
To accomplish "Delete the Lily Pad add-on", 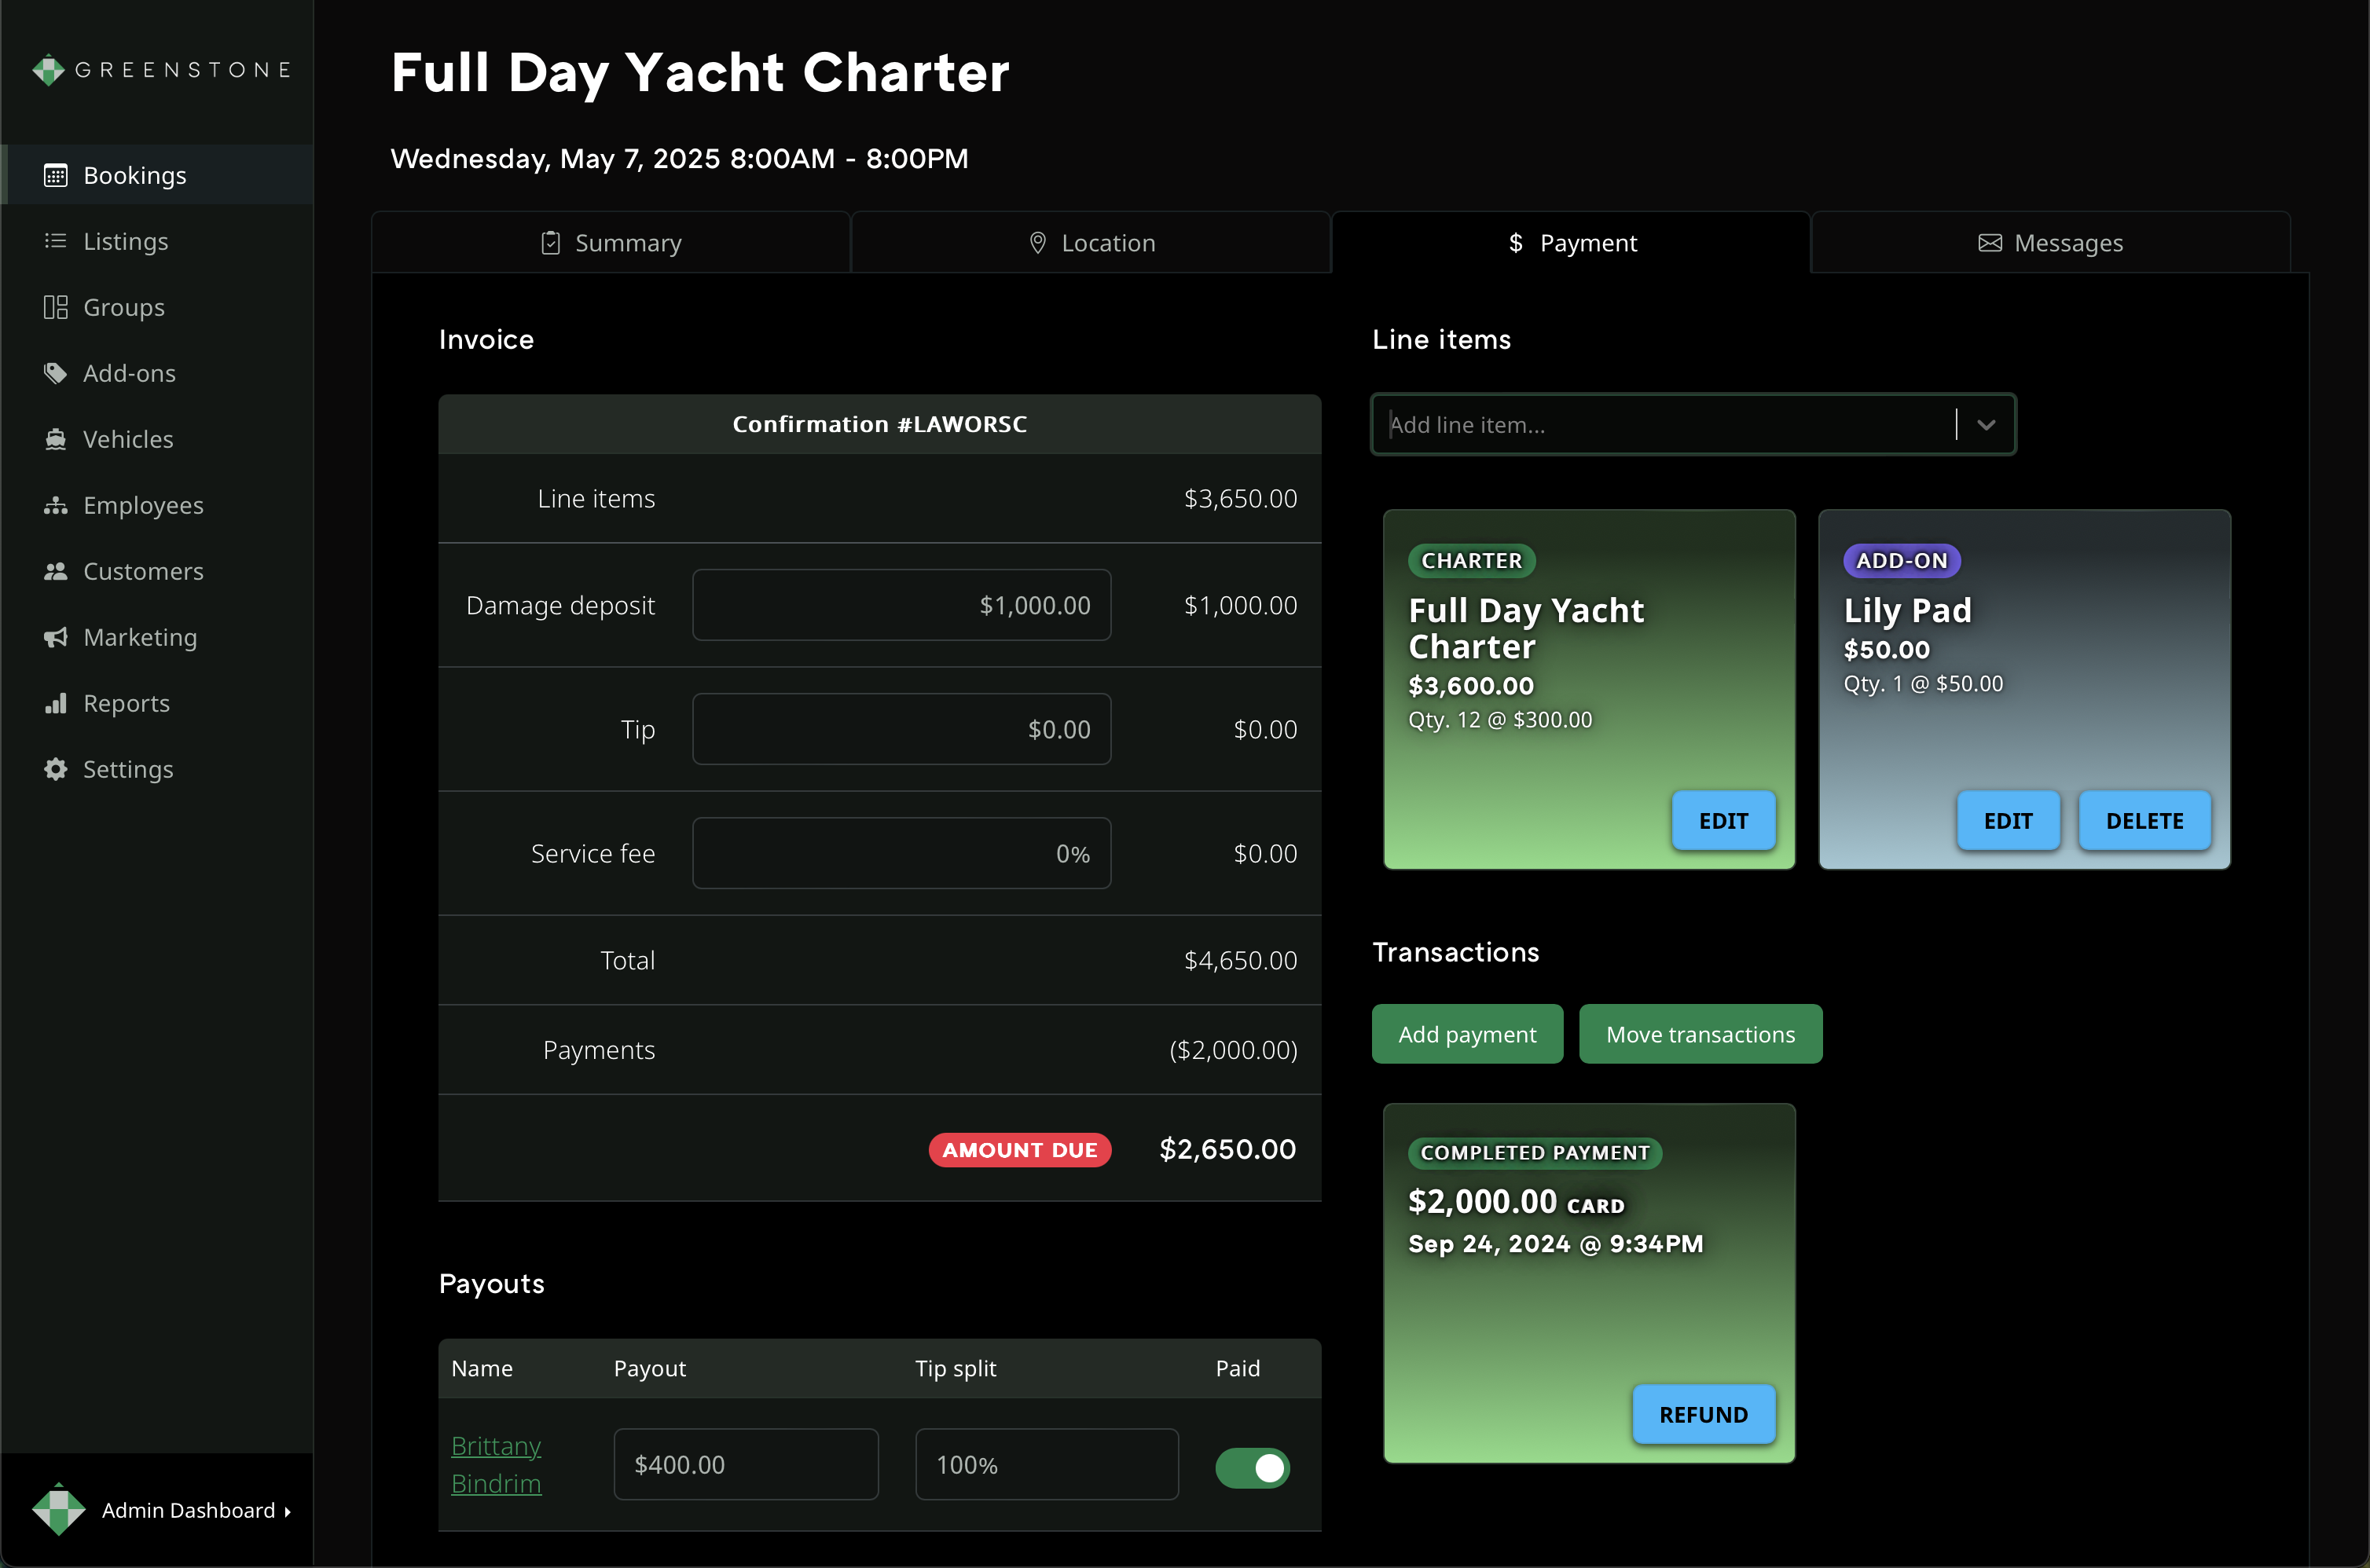I will tap(2144, 820).
